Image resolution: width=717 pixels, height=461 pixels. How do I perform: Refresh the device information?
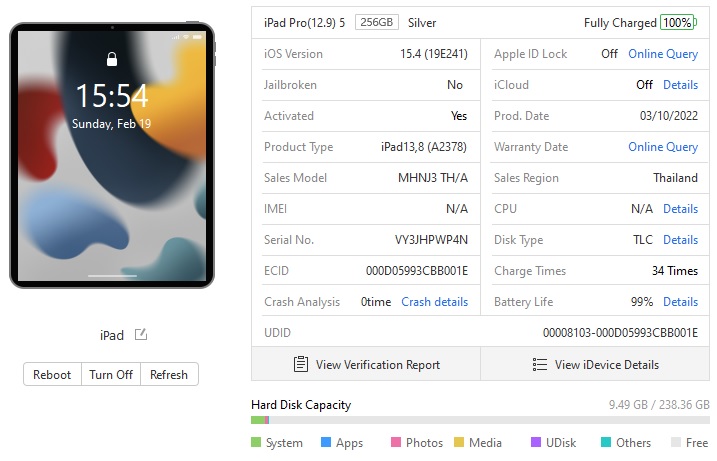pyautogui.click(x=169, y=375)
